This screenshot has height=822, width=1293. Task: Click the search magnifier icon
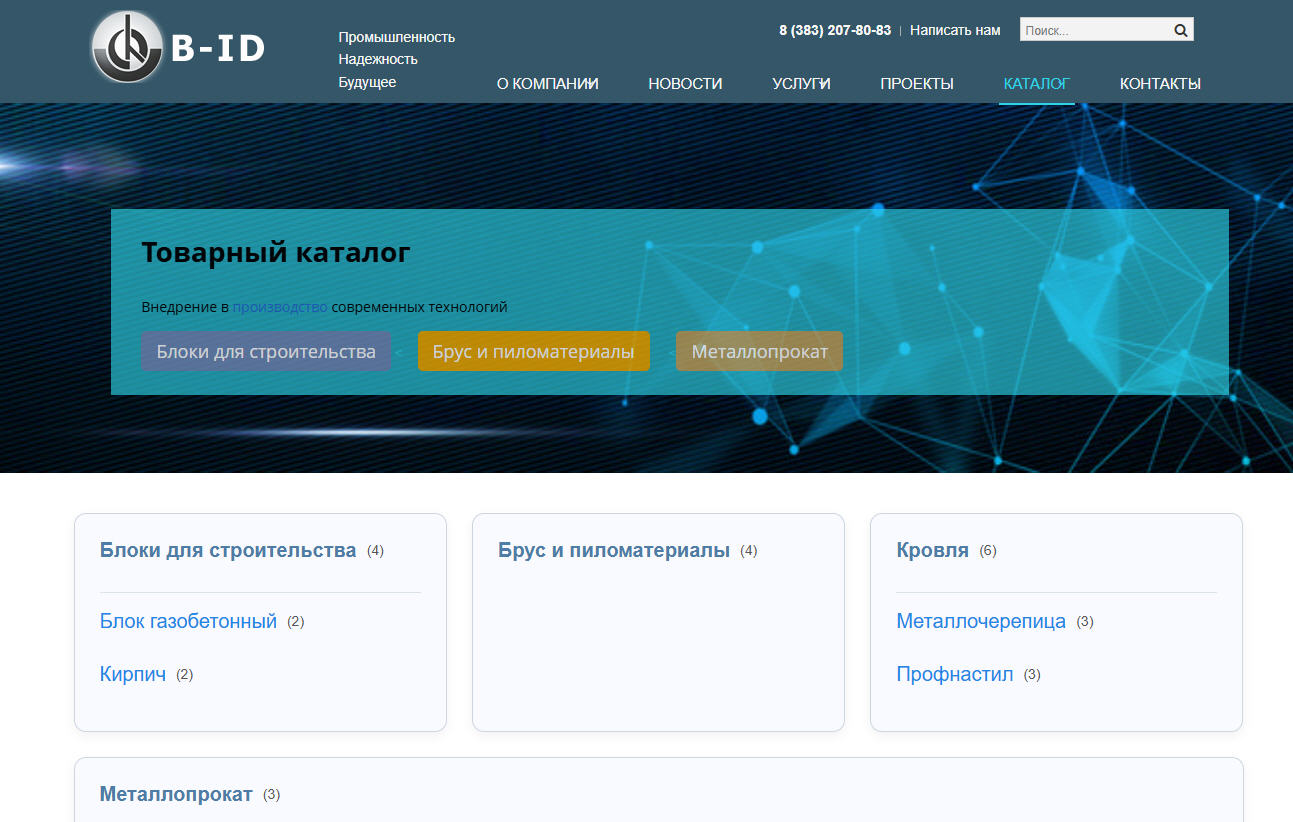[x=1181, y=28]
